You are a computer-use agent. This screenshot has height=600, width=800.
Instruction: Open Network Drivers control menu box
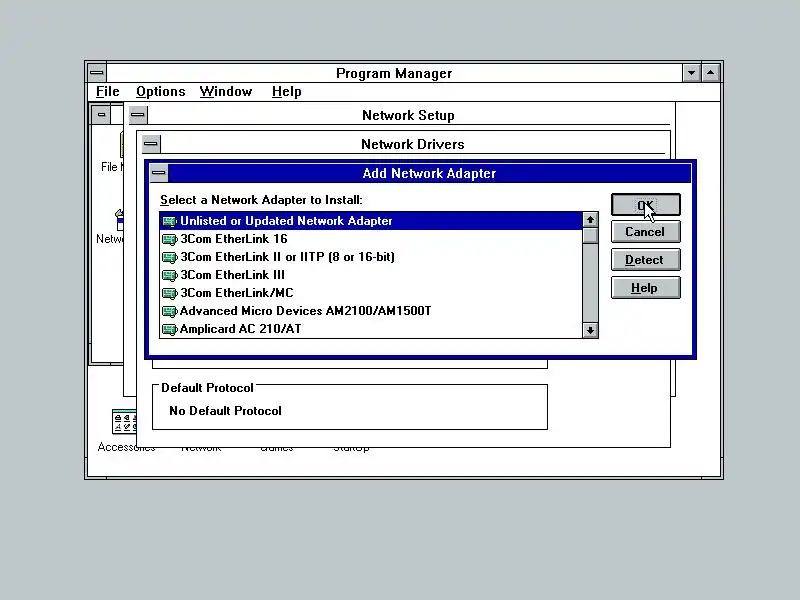151,144
